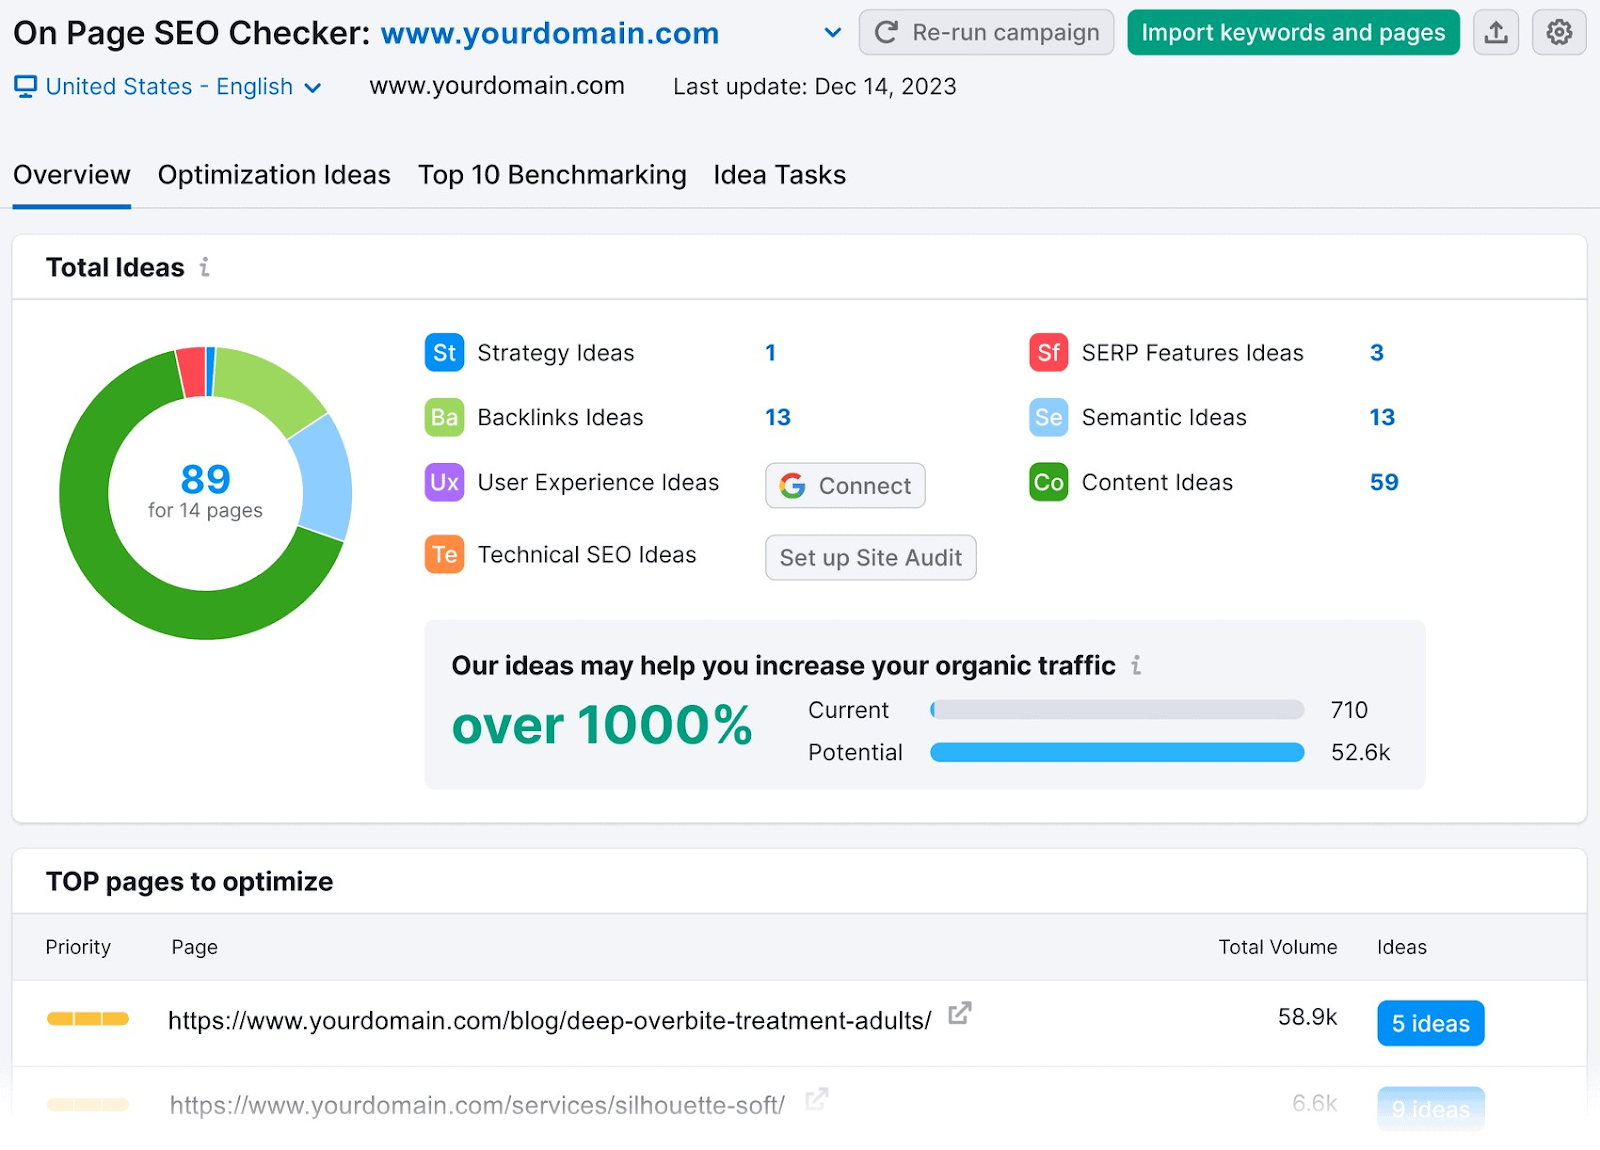Expand the domain selector chevron
Screen dimensions: 1600x1150
point(833,33)
